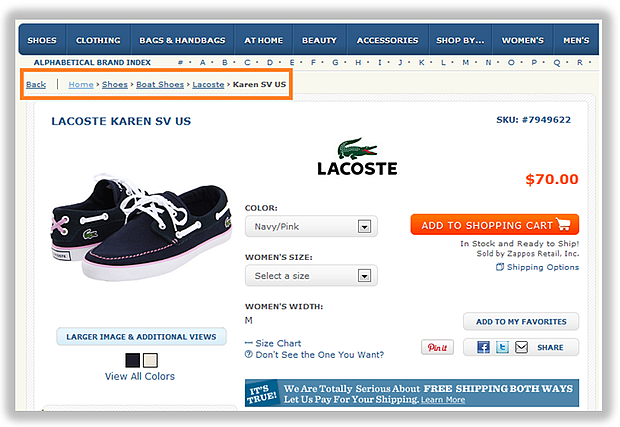This screenshot has height=427, width=620.
Task: Add the shoes to shopping cart
Action: click(494, 225)
